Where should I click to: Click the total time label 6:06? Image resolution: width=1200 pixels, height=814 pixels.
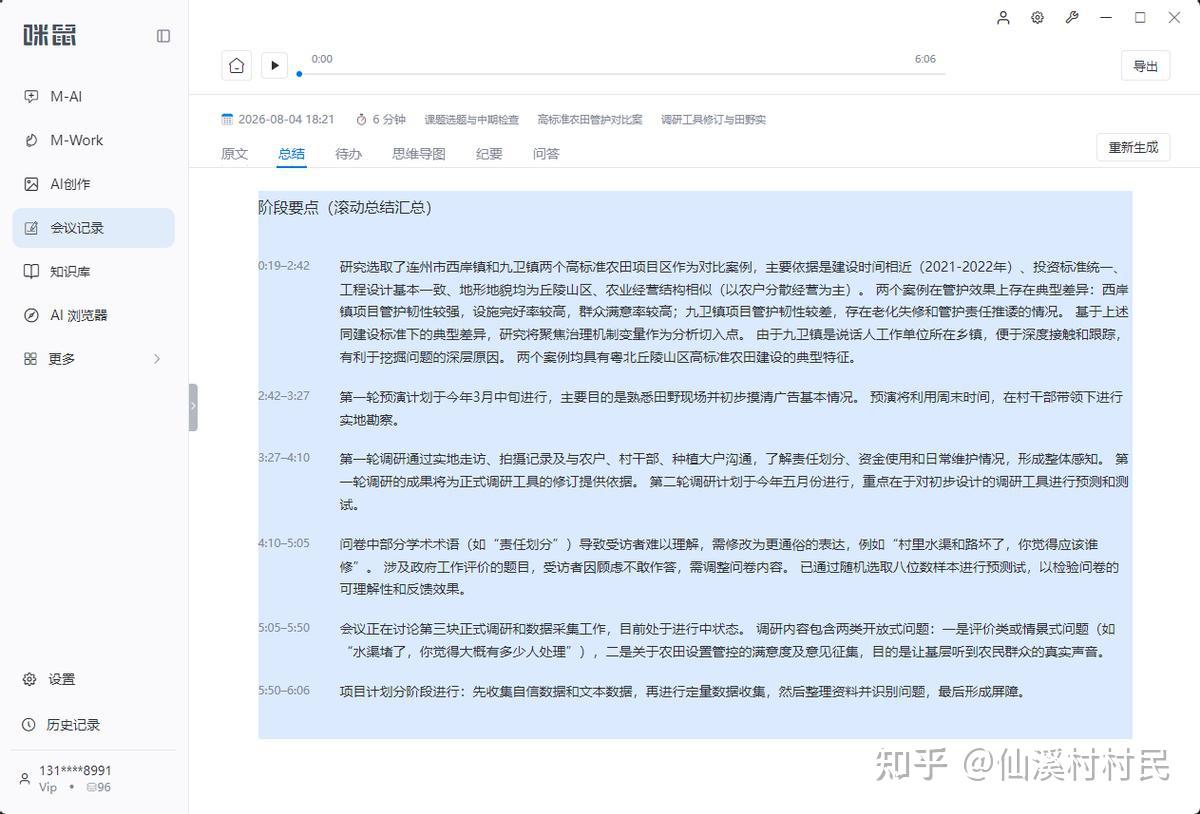[x=925, y=59]
